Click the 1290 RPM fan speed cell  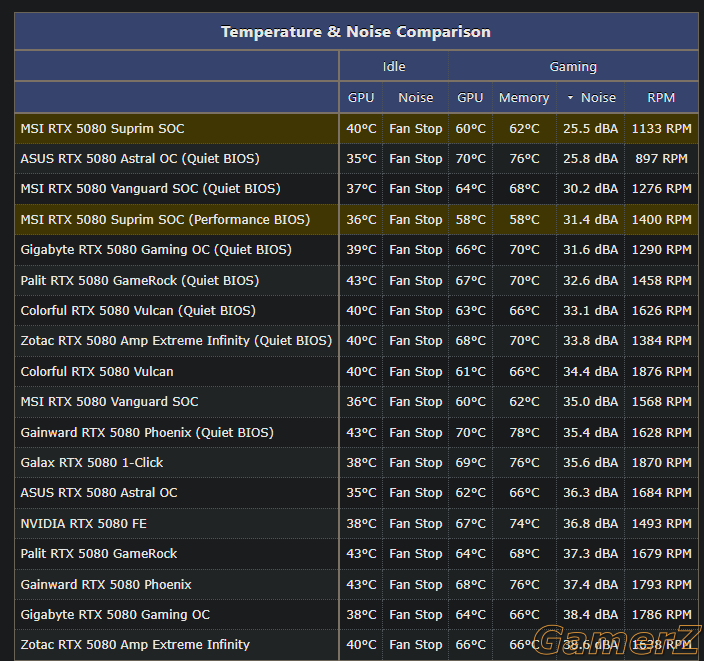pos(661,250)
